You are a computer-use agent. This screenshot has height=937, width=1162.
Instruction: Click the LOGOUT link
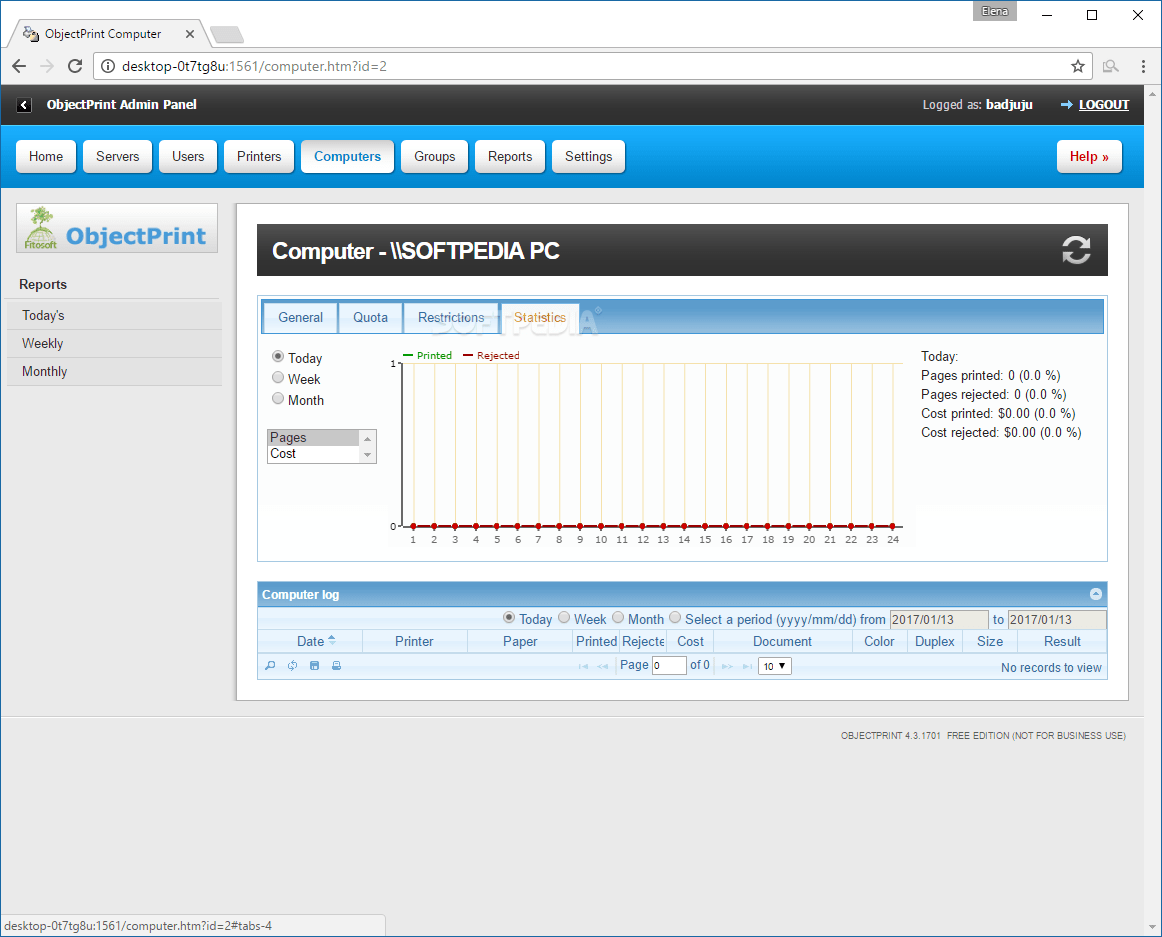coord(1104,105)
